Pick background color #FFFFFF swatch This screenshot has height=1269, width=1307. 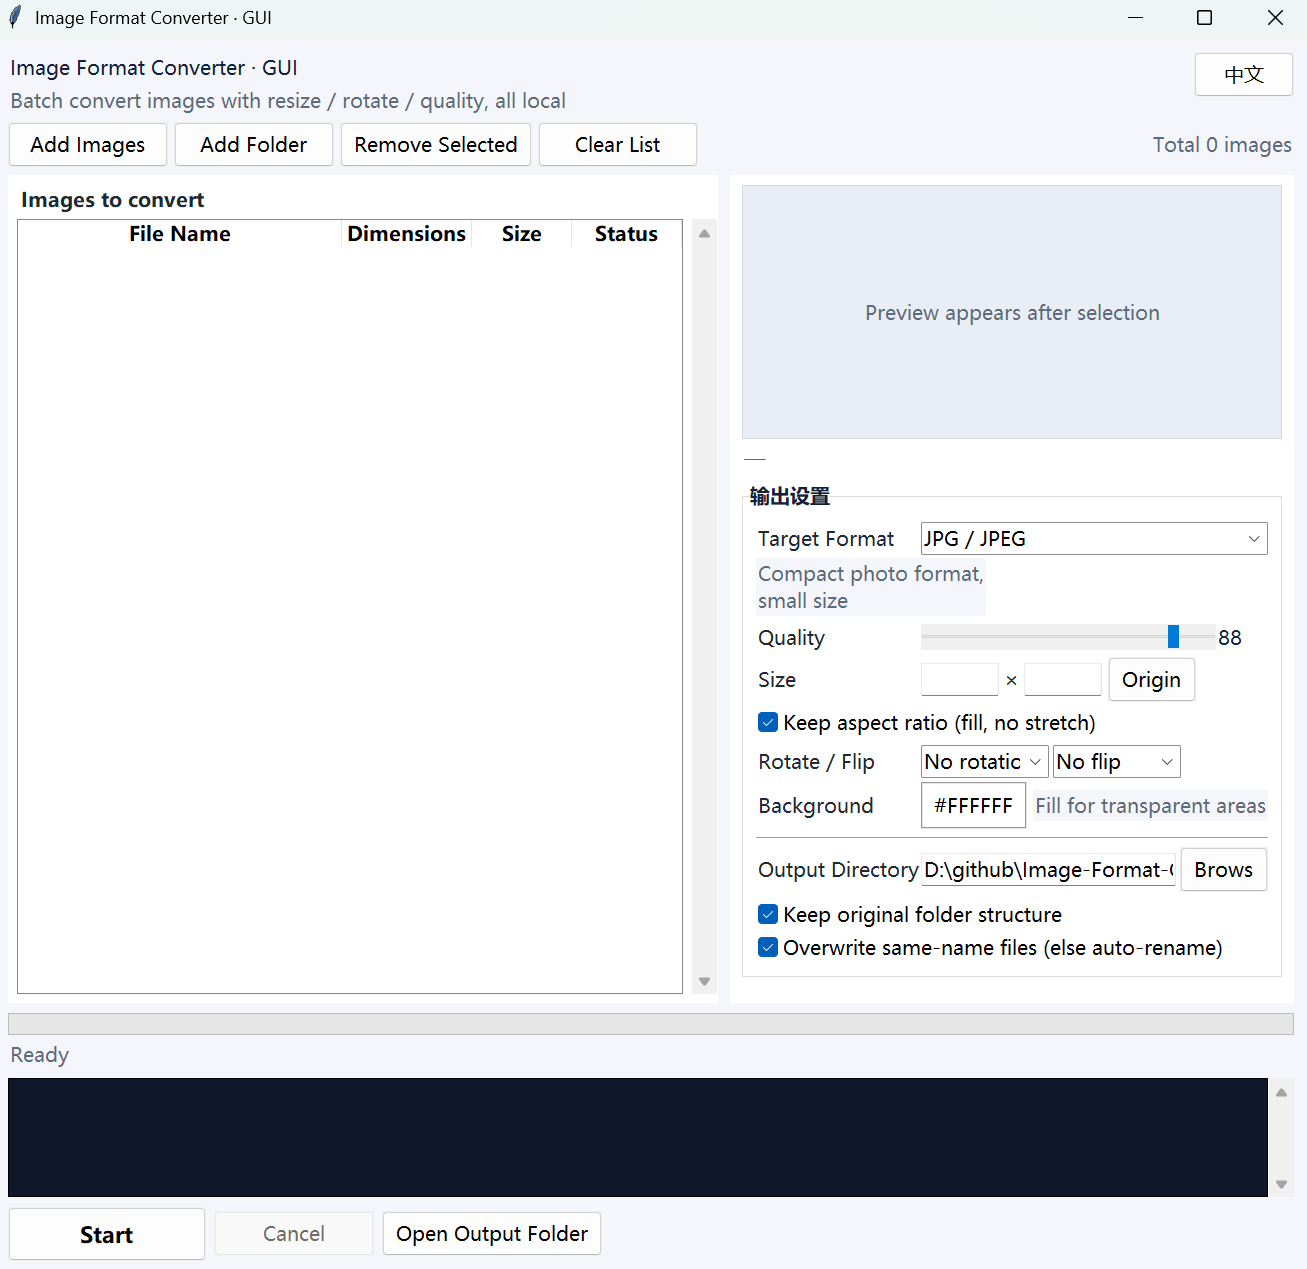pyautogui.click(x=974, y=806)
